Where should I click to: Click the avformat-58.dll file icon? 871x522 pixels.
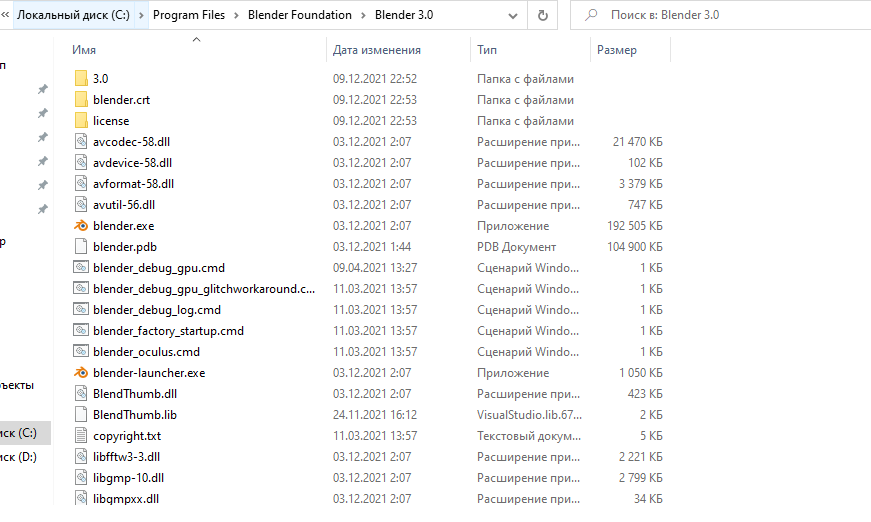click(81, 183)
